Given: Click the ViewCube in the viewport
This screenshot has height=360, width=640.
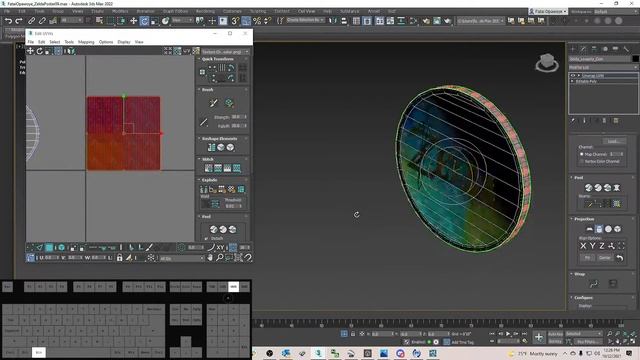Looking at the screenshot, I should pyautogui.click(x=547, y=63).
